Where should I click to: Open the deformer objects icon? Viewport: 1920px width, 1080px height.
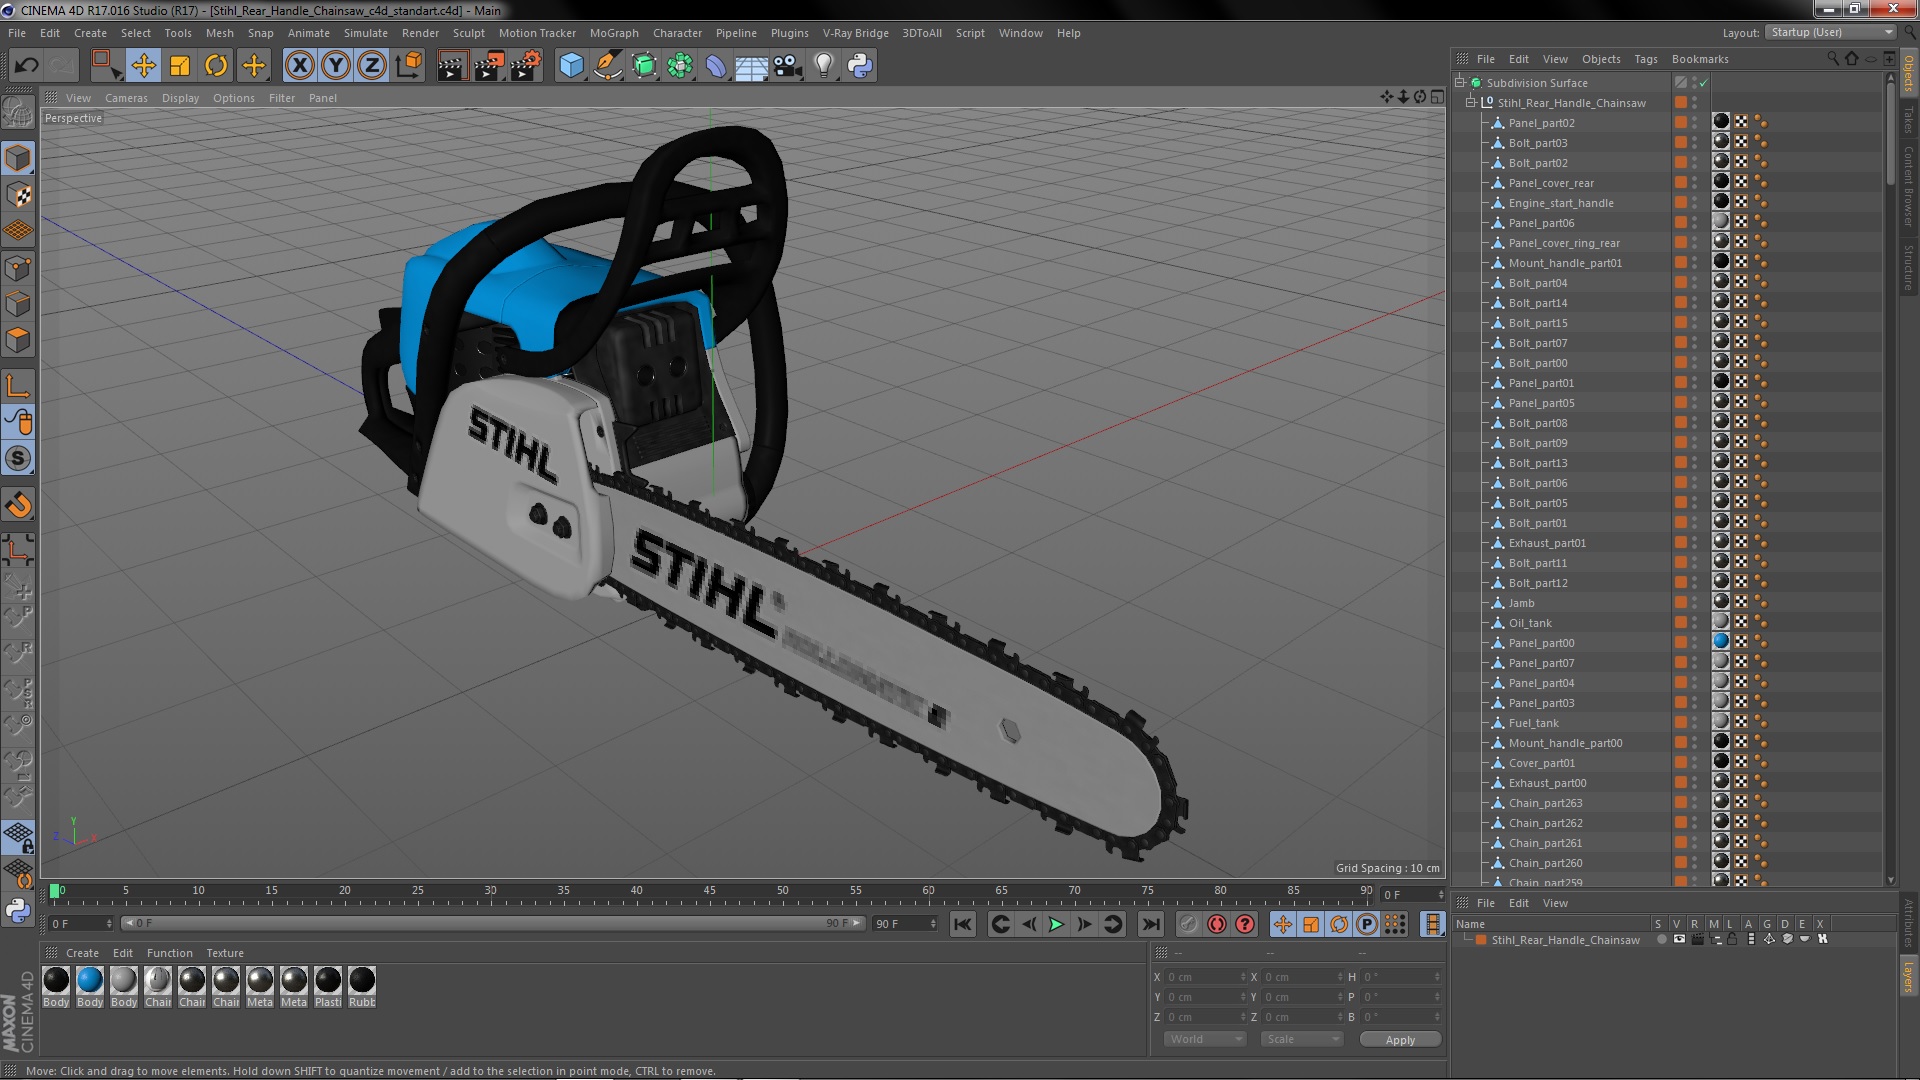pyautogui.click(x=716, y=66)
